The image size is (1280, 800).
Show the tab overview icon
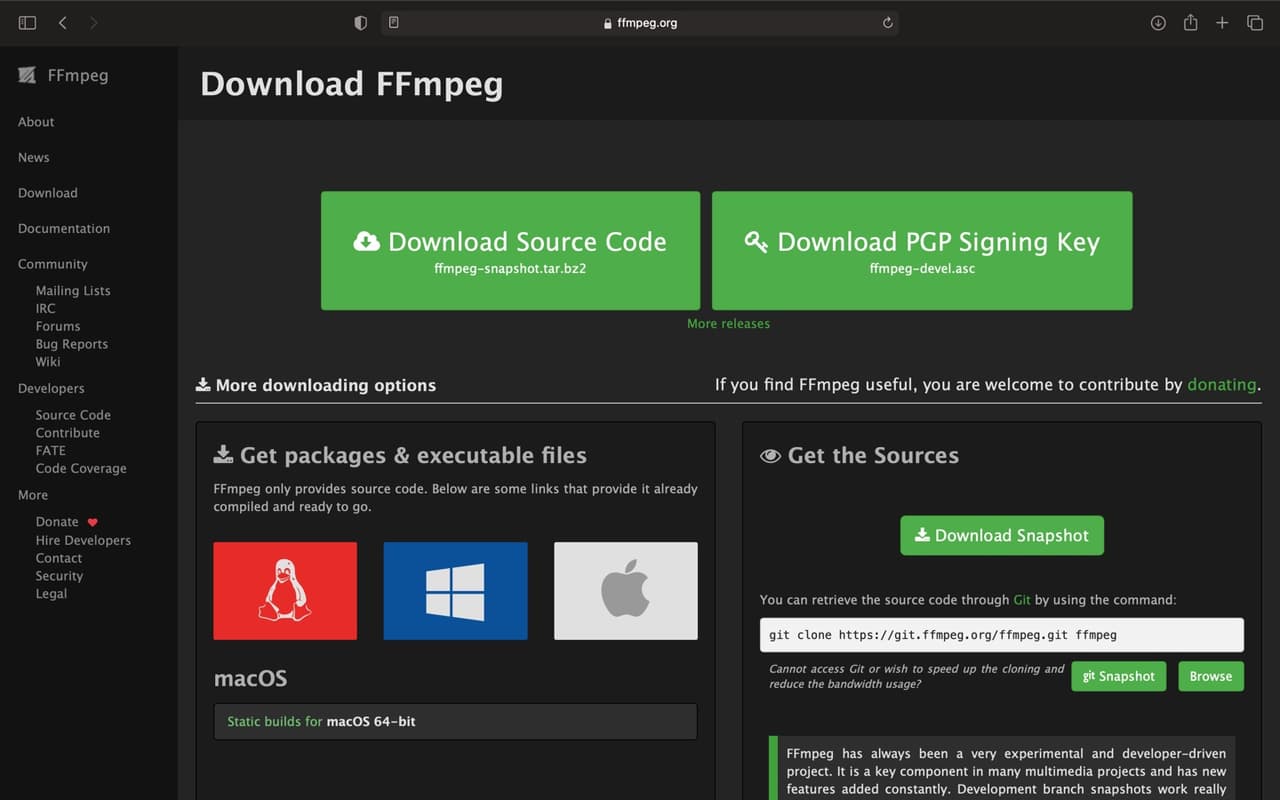pos(1254,23)
